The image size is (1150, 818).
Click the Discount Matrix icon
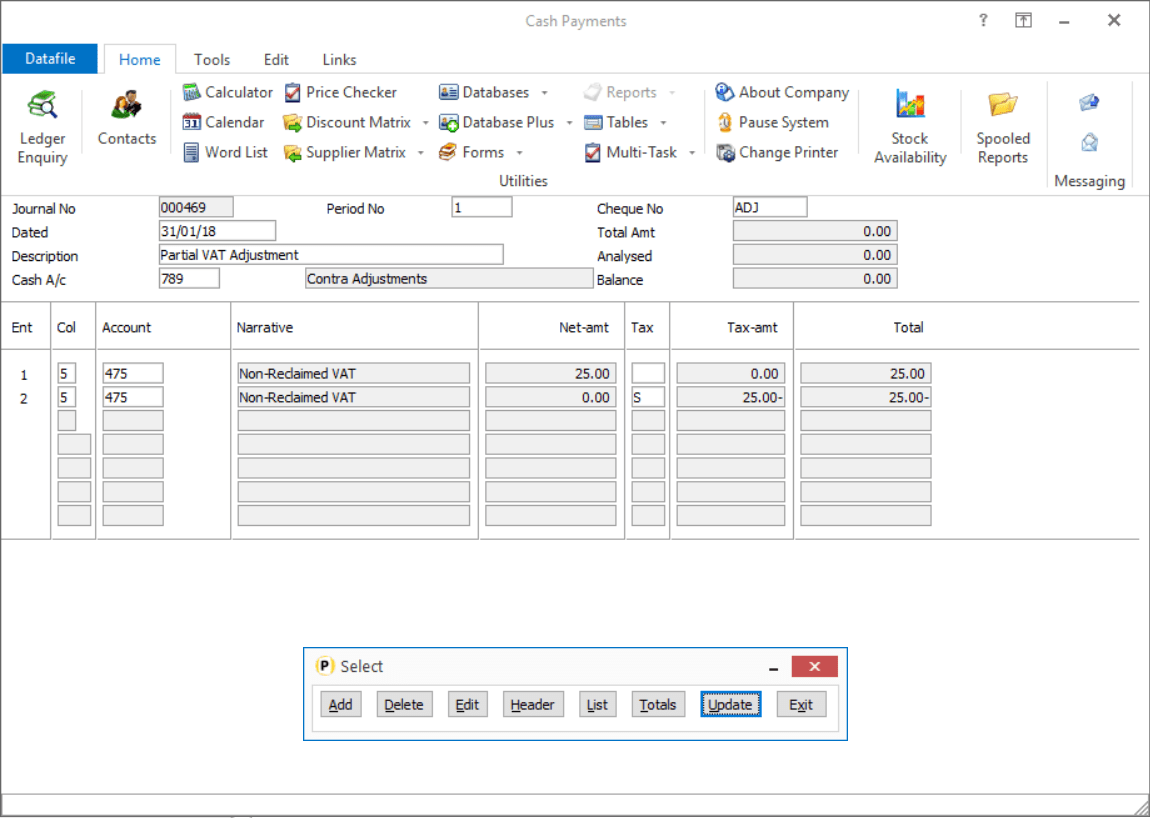tap(293, 123)
